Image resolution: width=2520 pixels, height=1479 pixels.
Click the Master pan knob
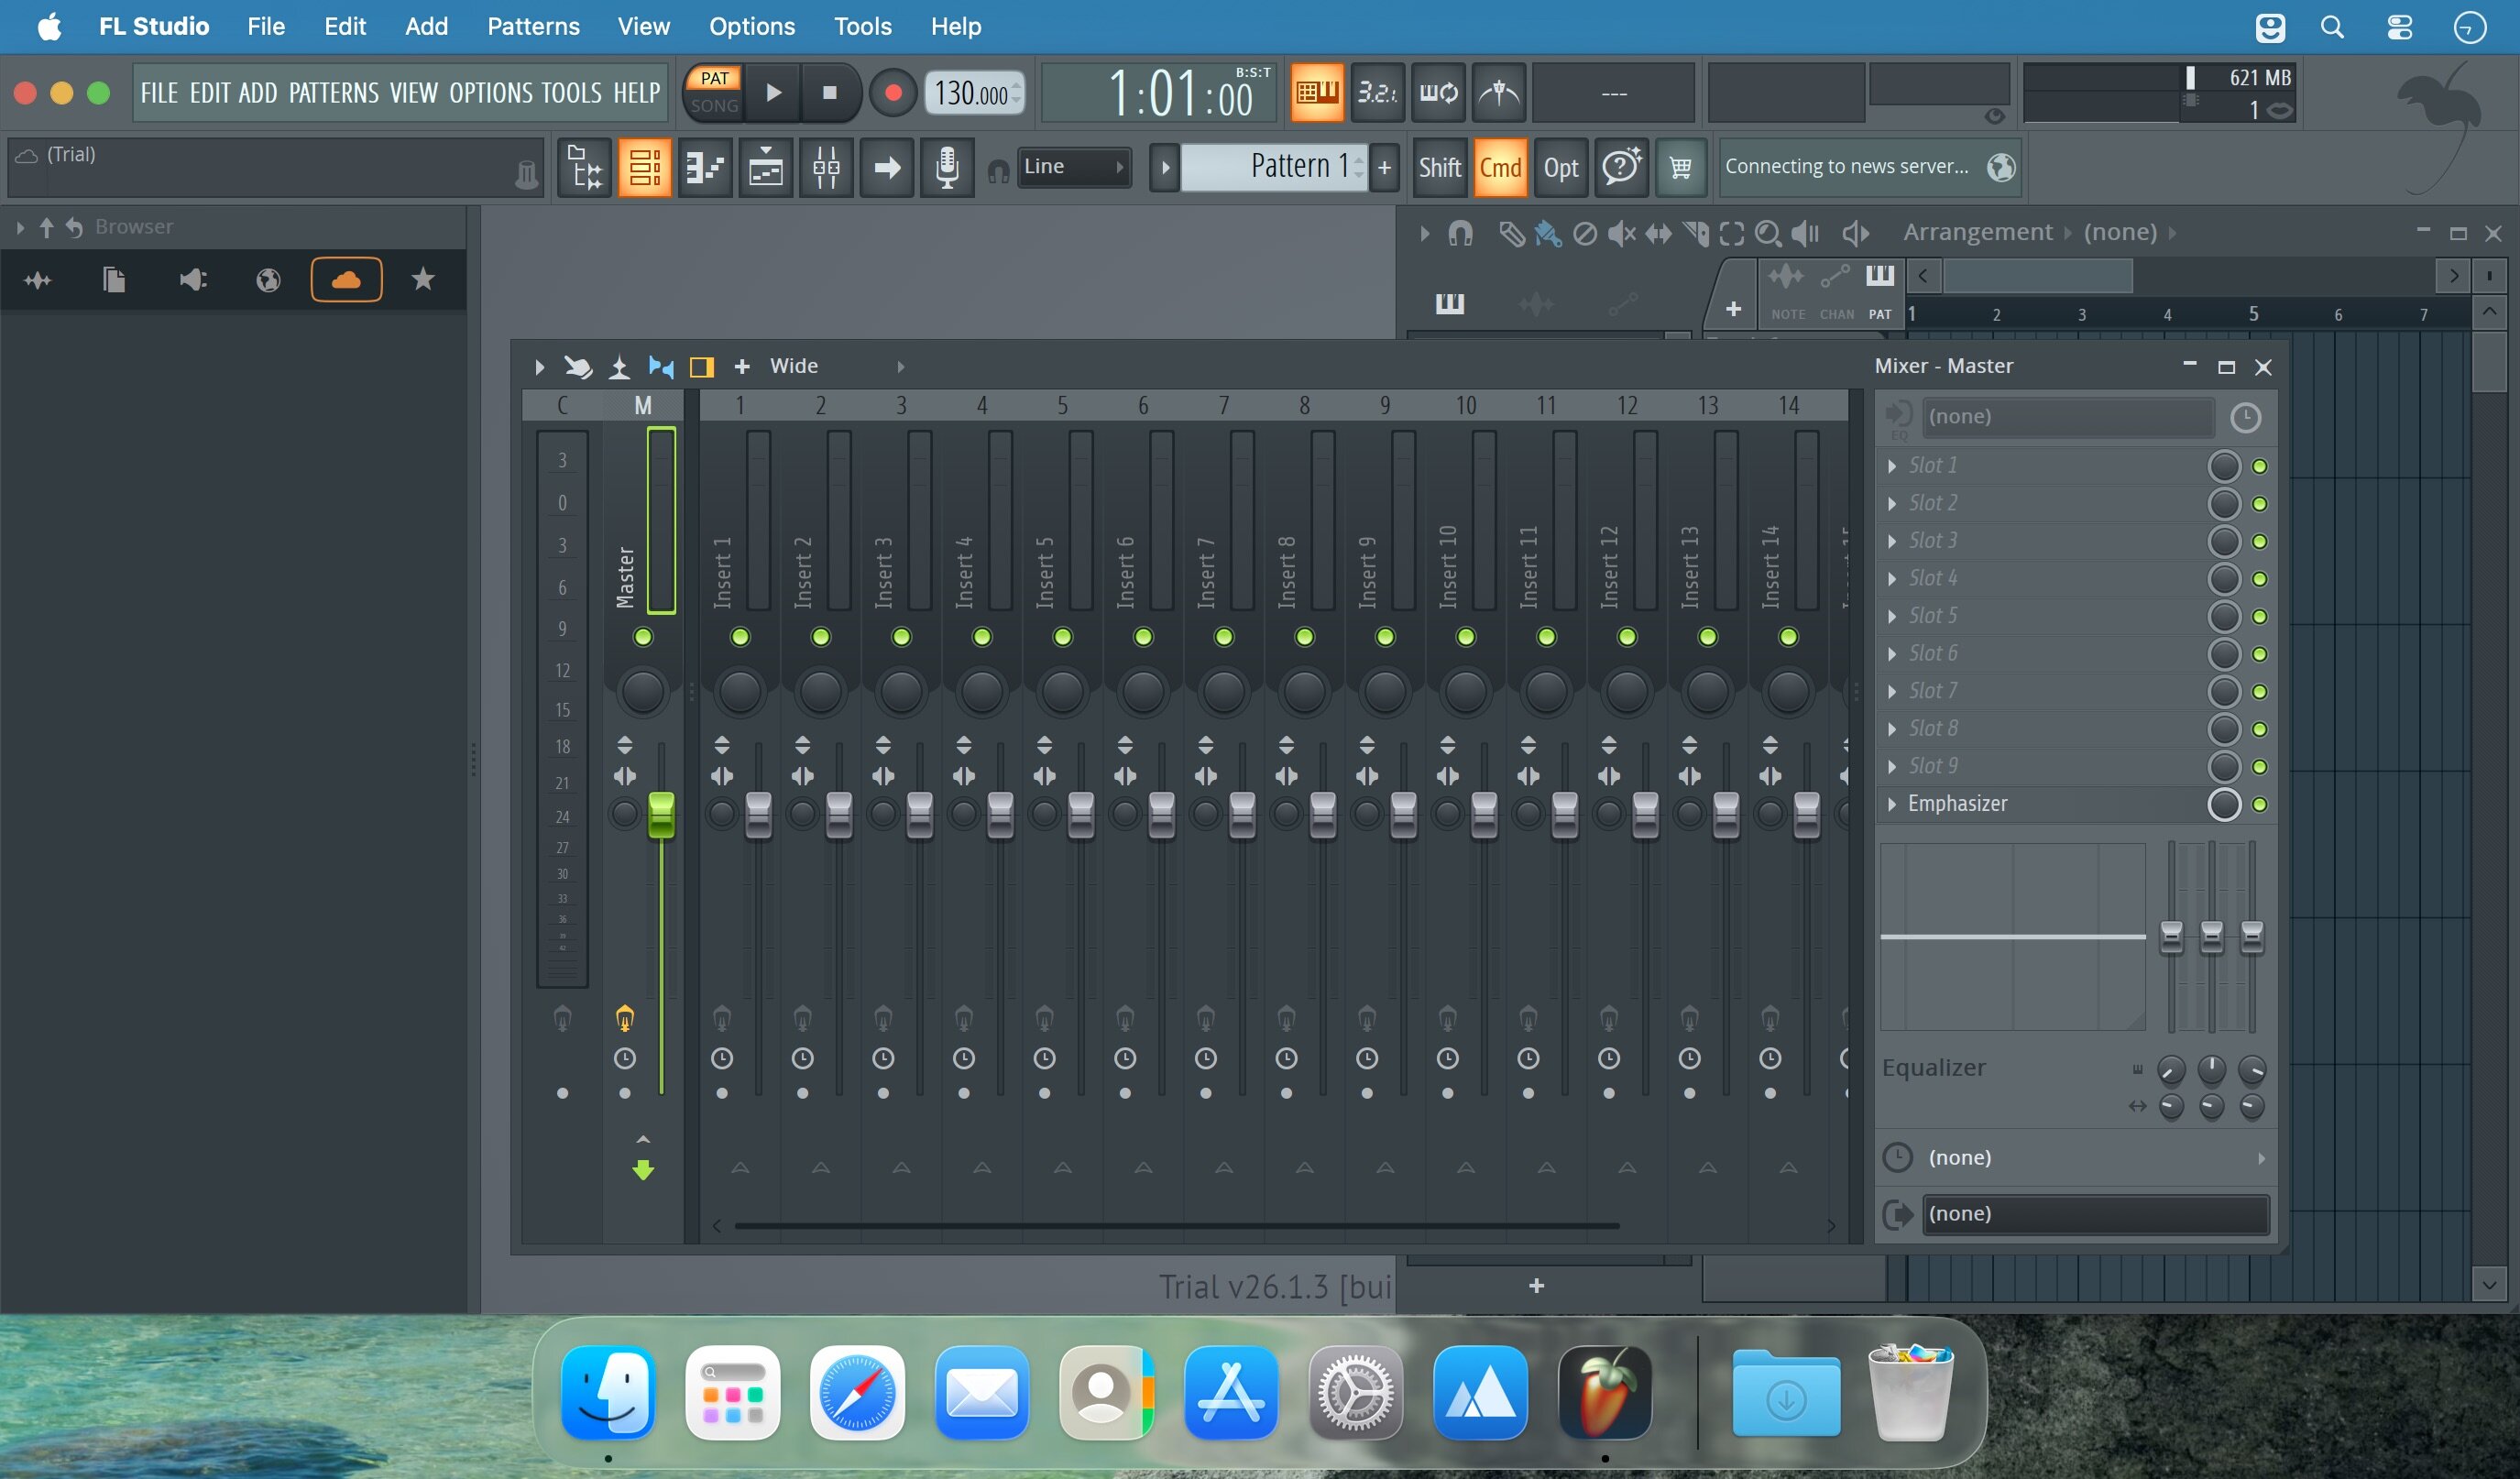point(643,691)
